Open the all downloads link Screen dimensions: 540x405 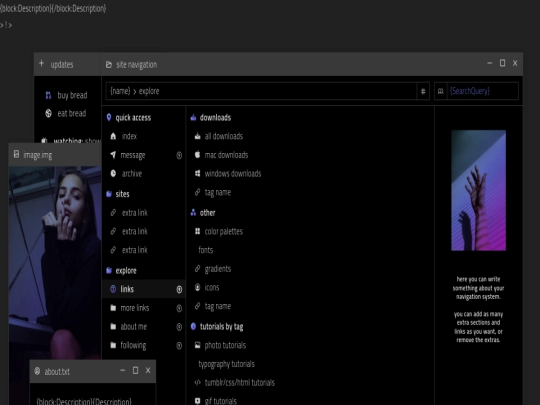224,136
